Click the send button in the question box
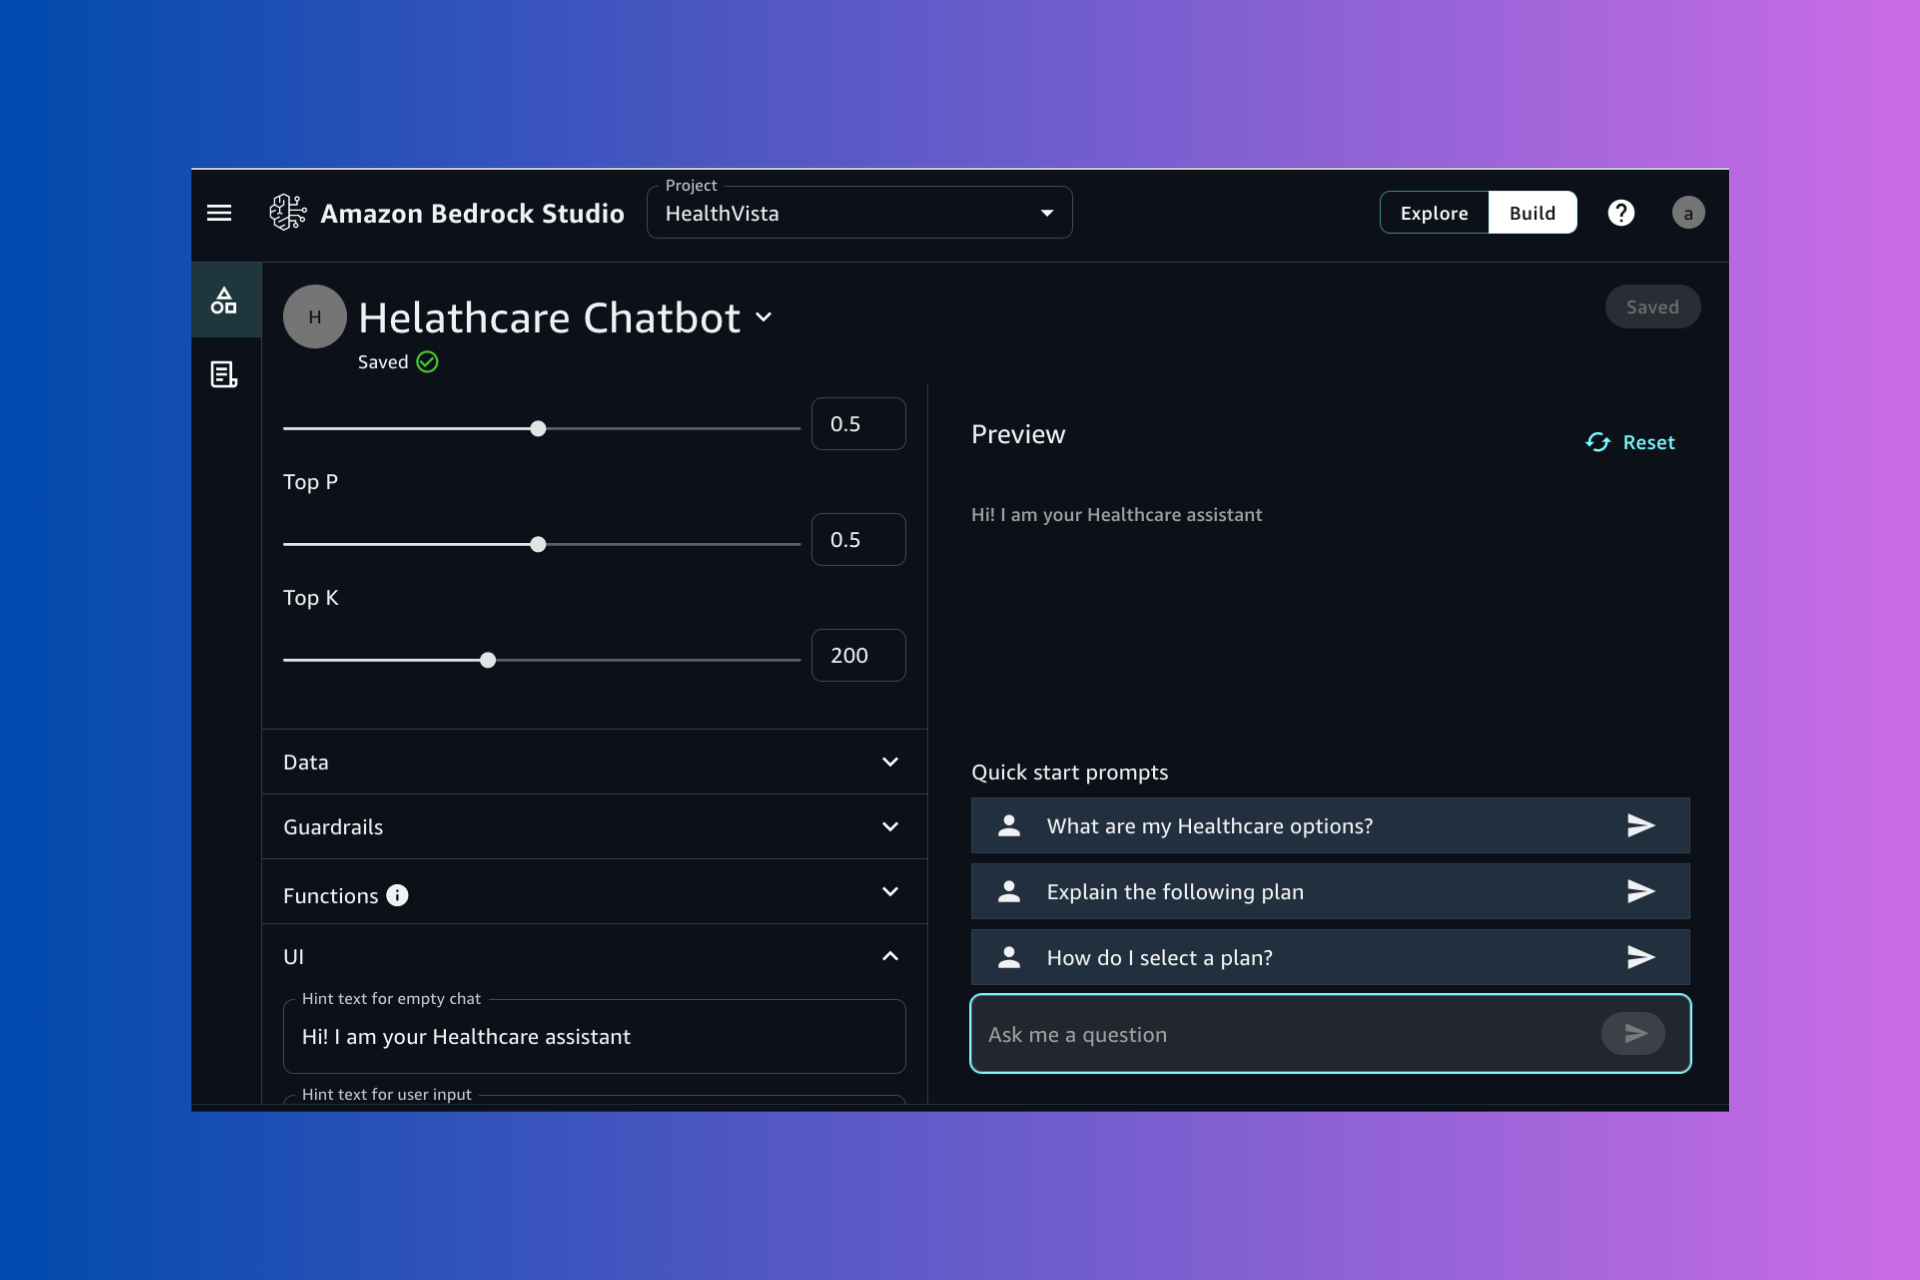 [x=1633, y=1034]
